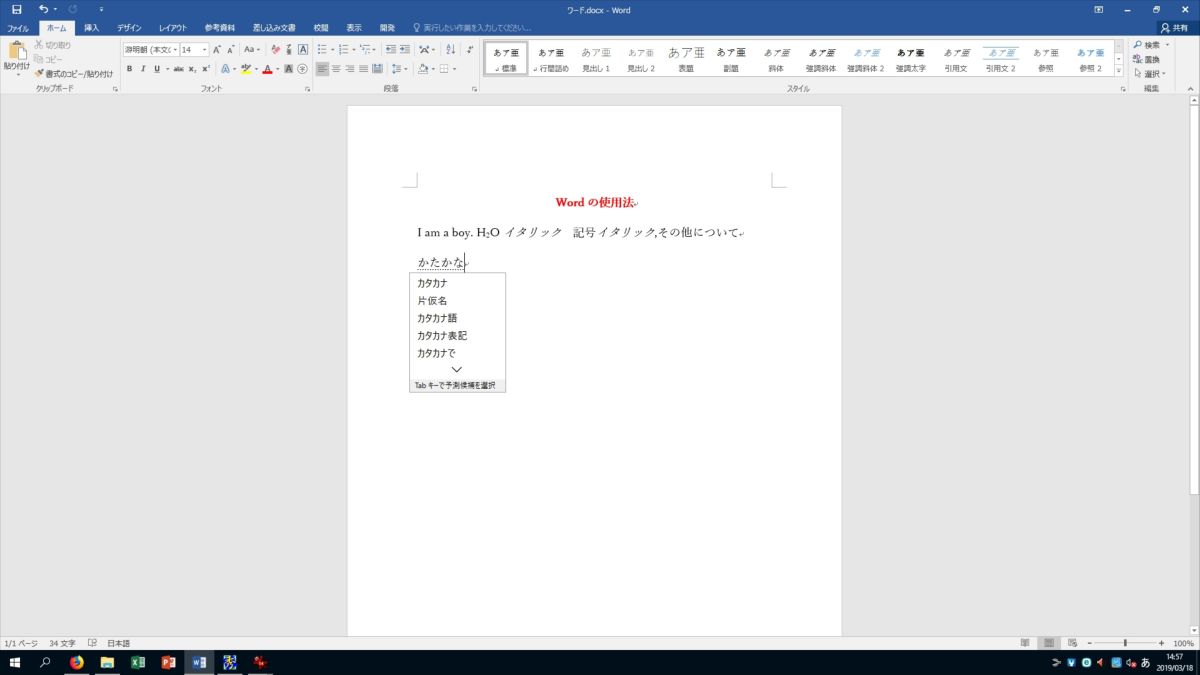
Task: Toggle left alignment for the paragraph
Action: 322,69
